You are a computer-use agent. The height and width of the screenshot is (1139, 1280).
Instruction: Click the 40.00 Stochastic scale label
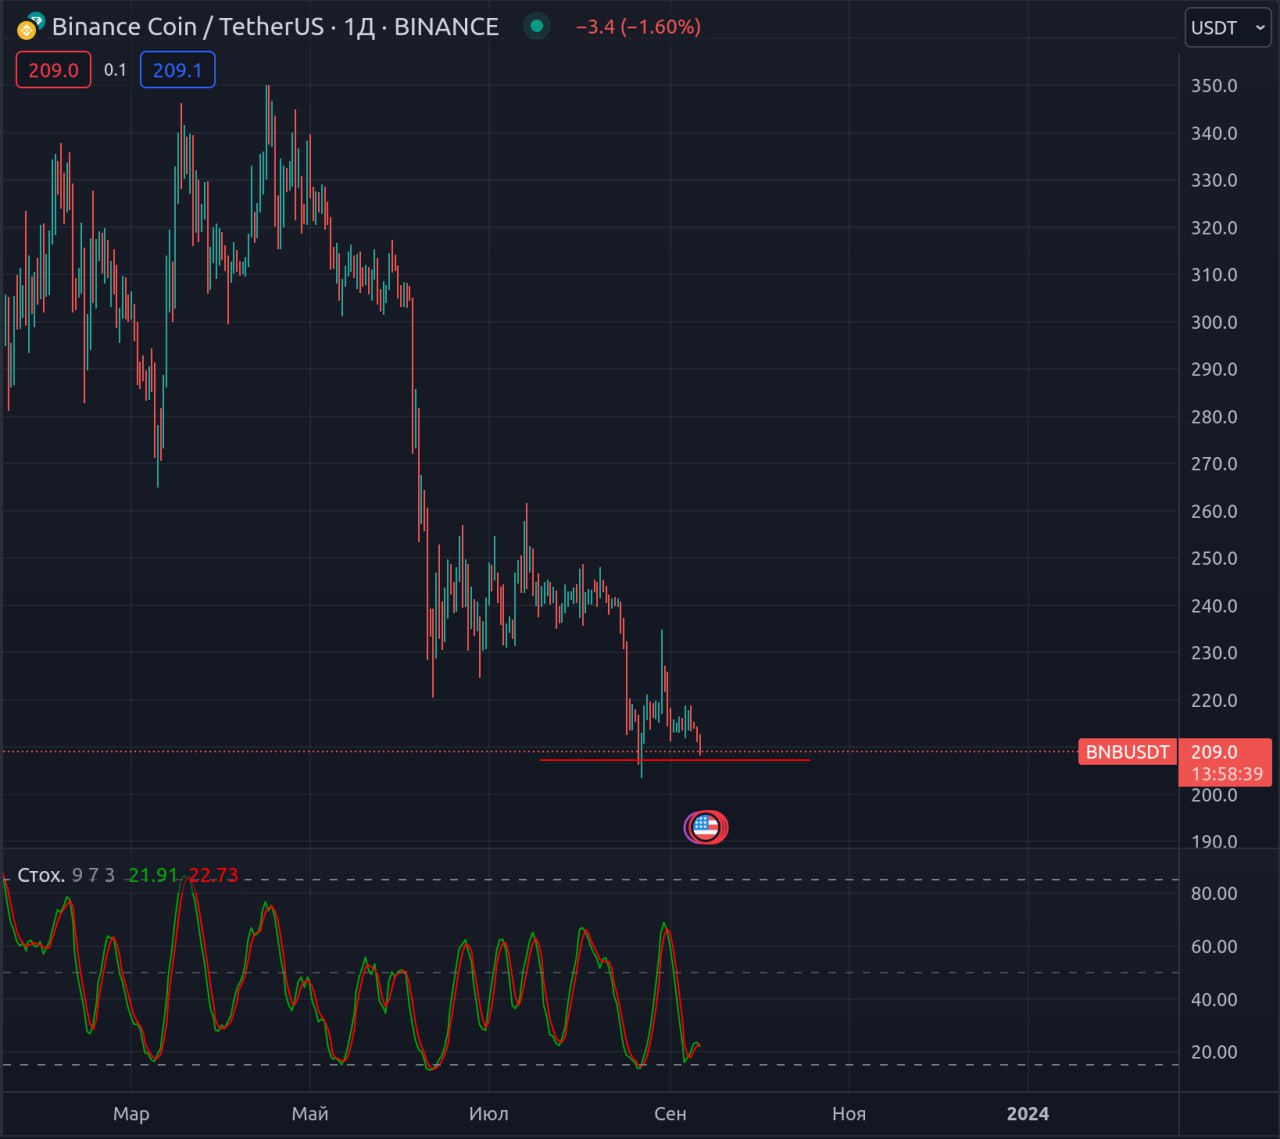pyautogui.click(x=1214, y=999)
